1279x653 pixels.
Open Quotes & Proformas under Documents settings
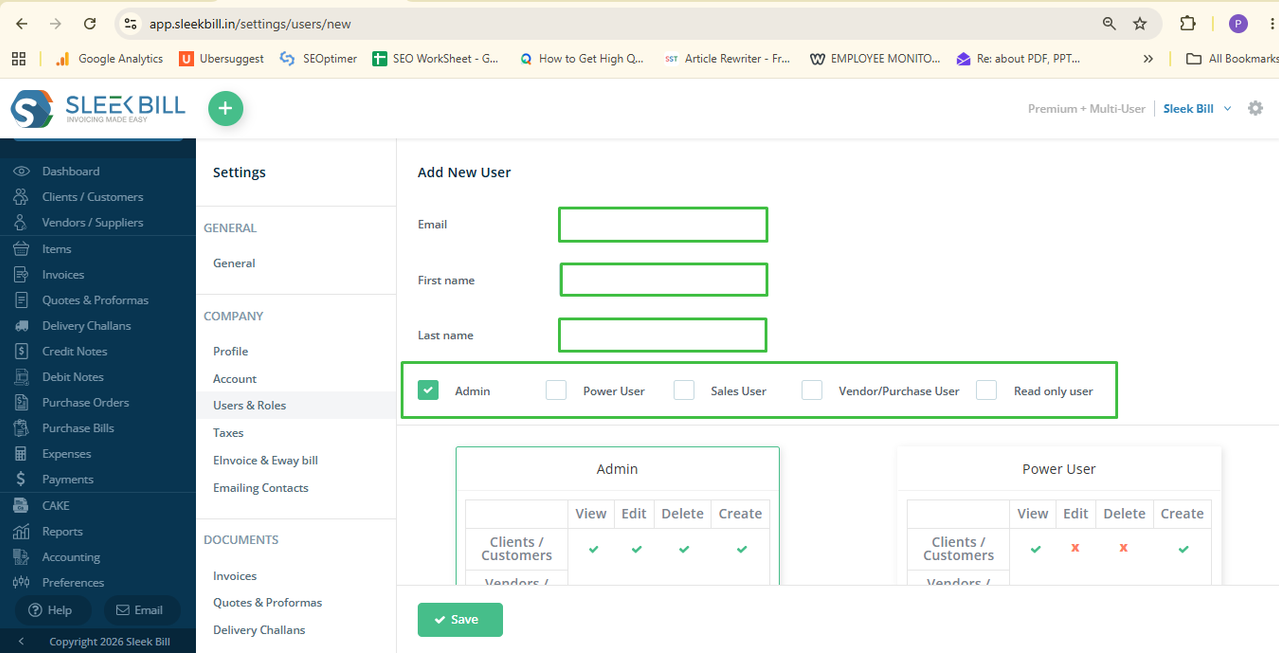pos(267,602)
